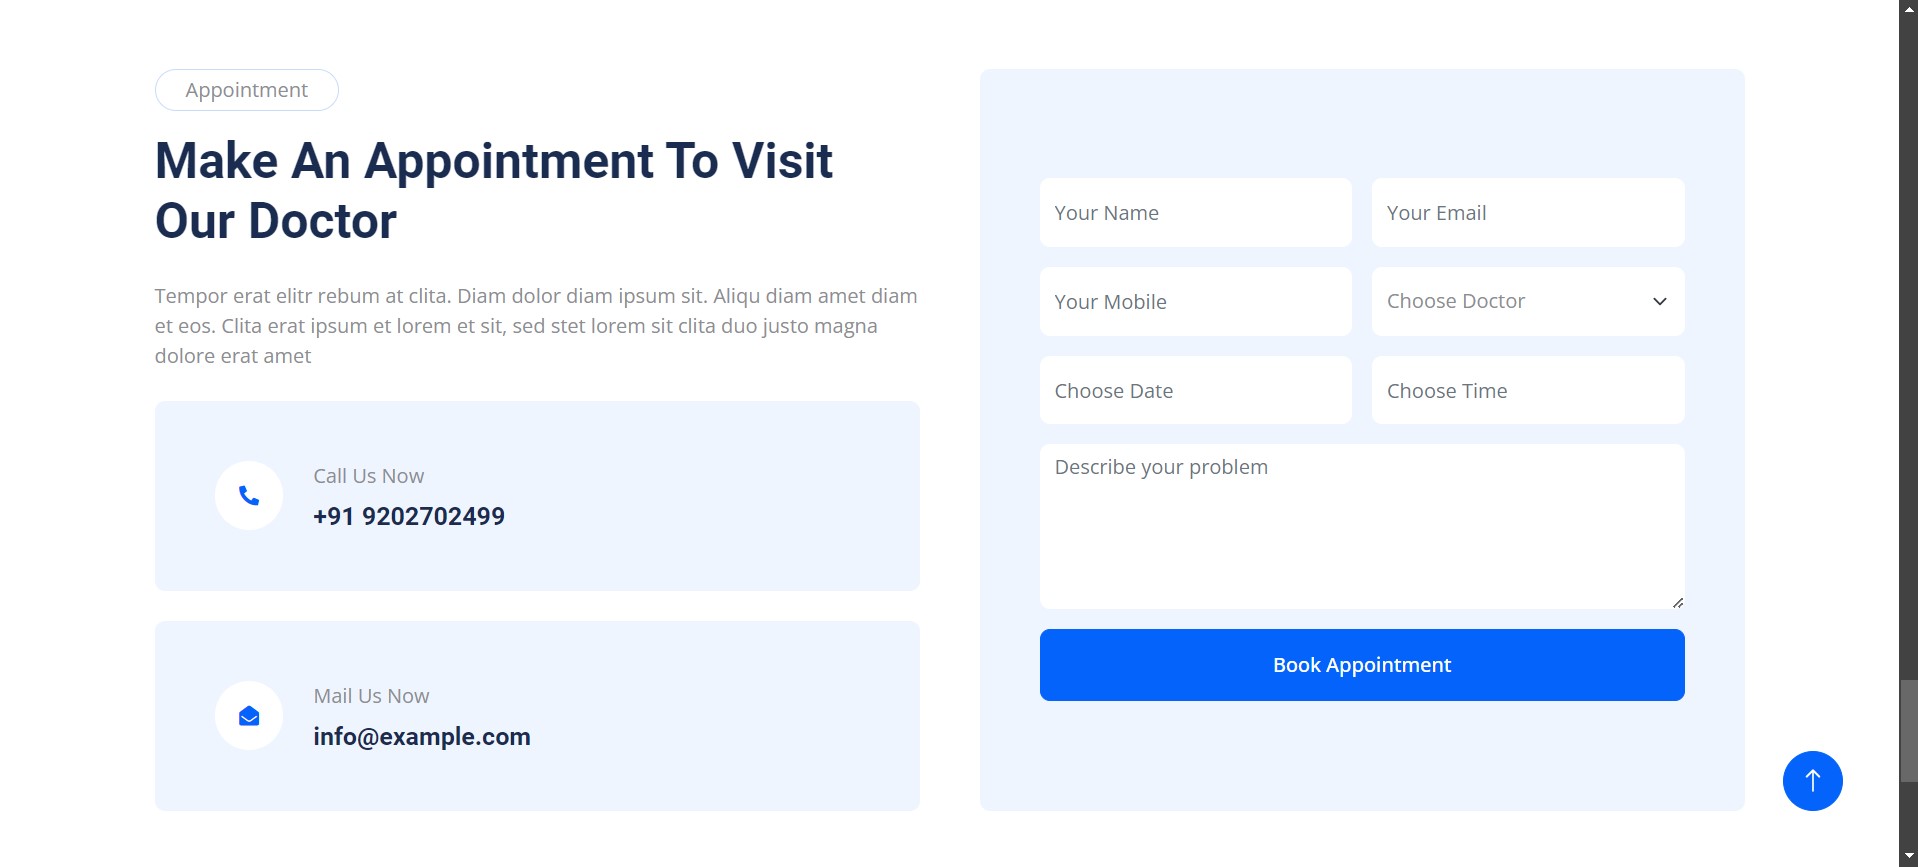Click the page vertical scrollbar thumb
The image size is (1918, 867).
click(x=1909, y=731)
